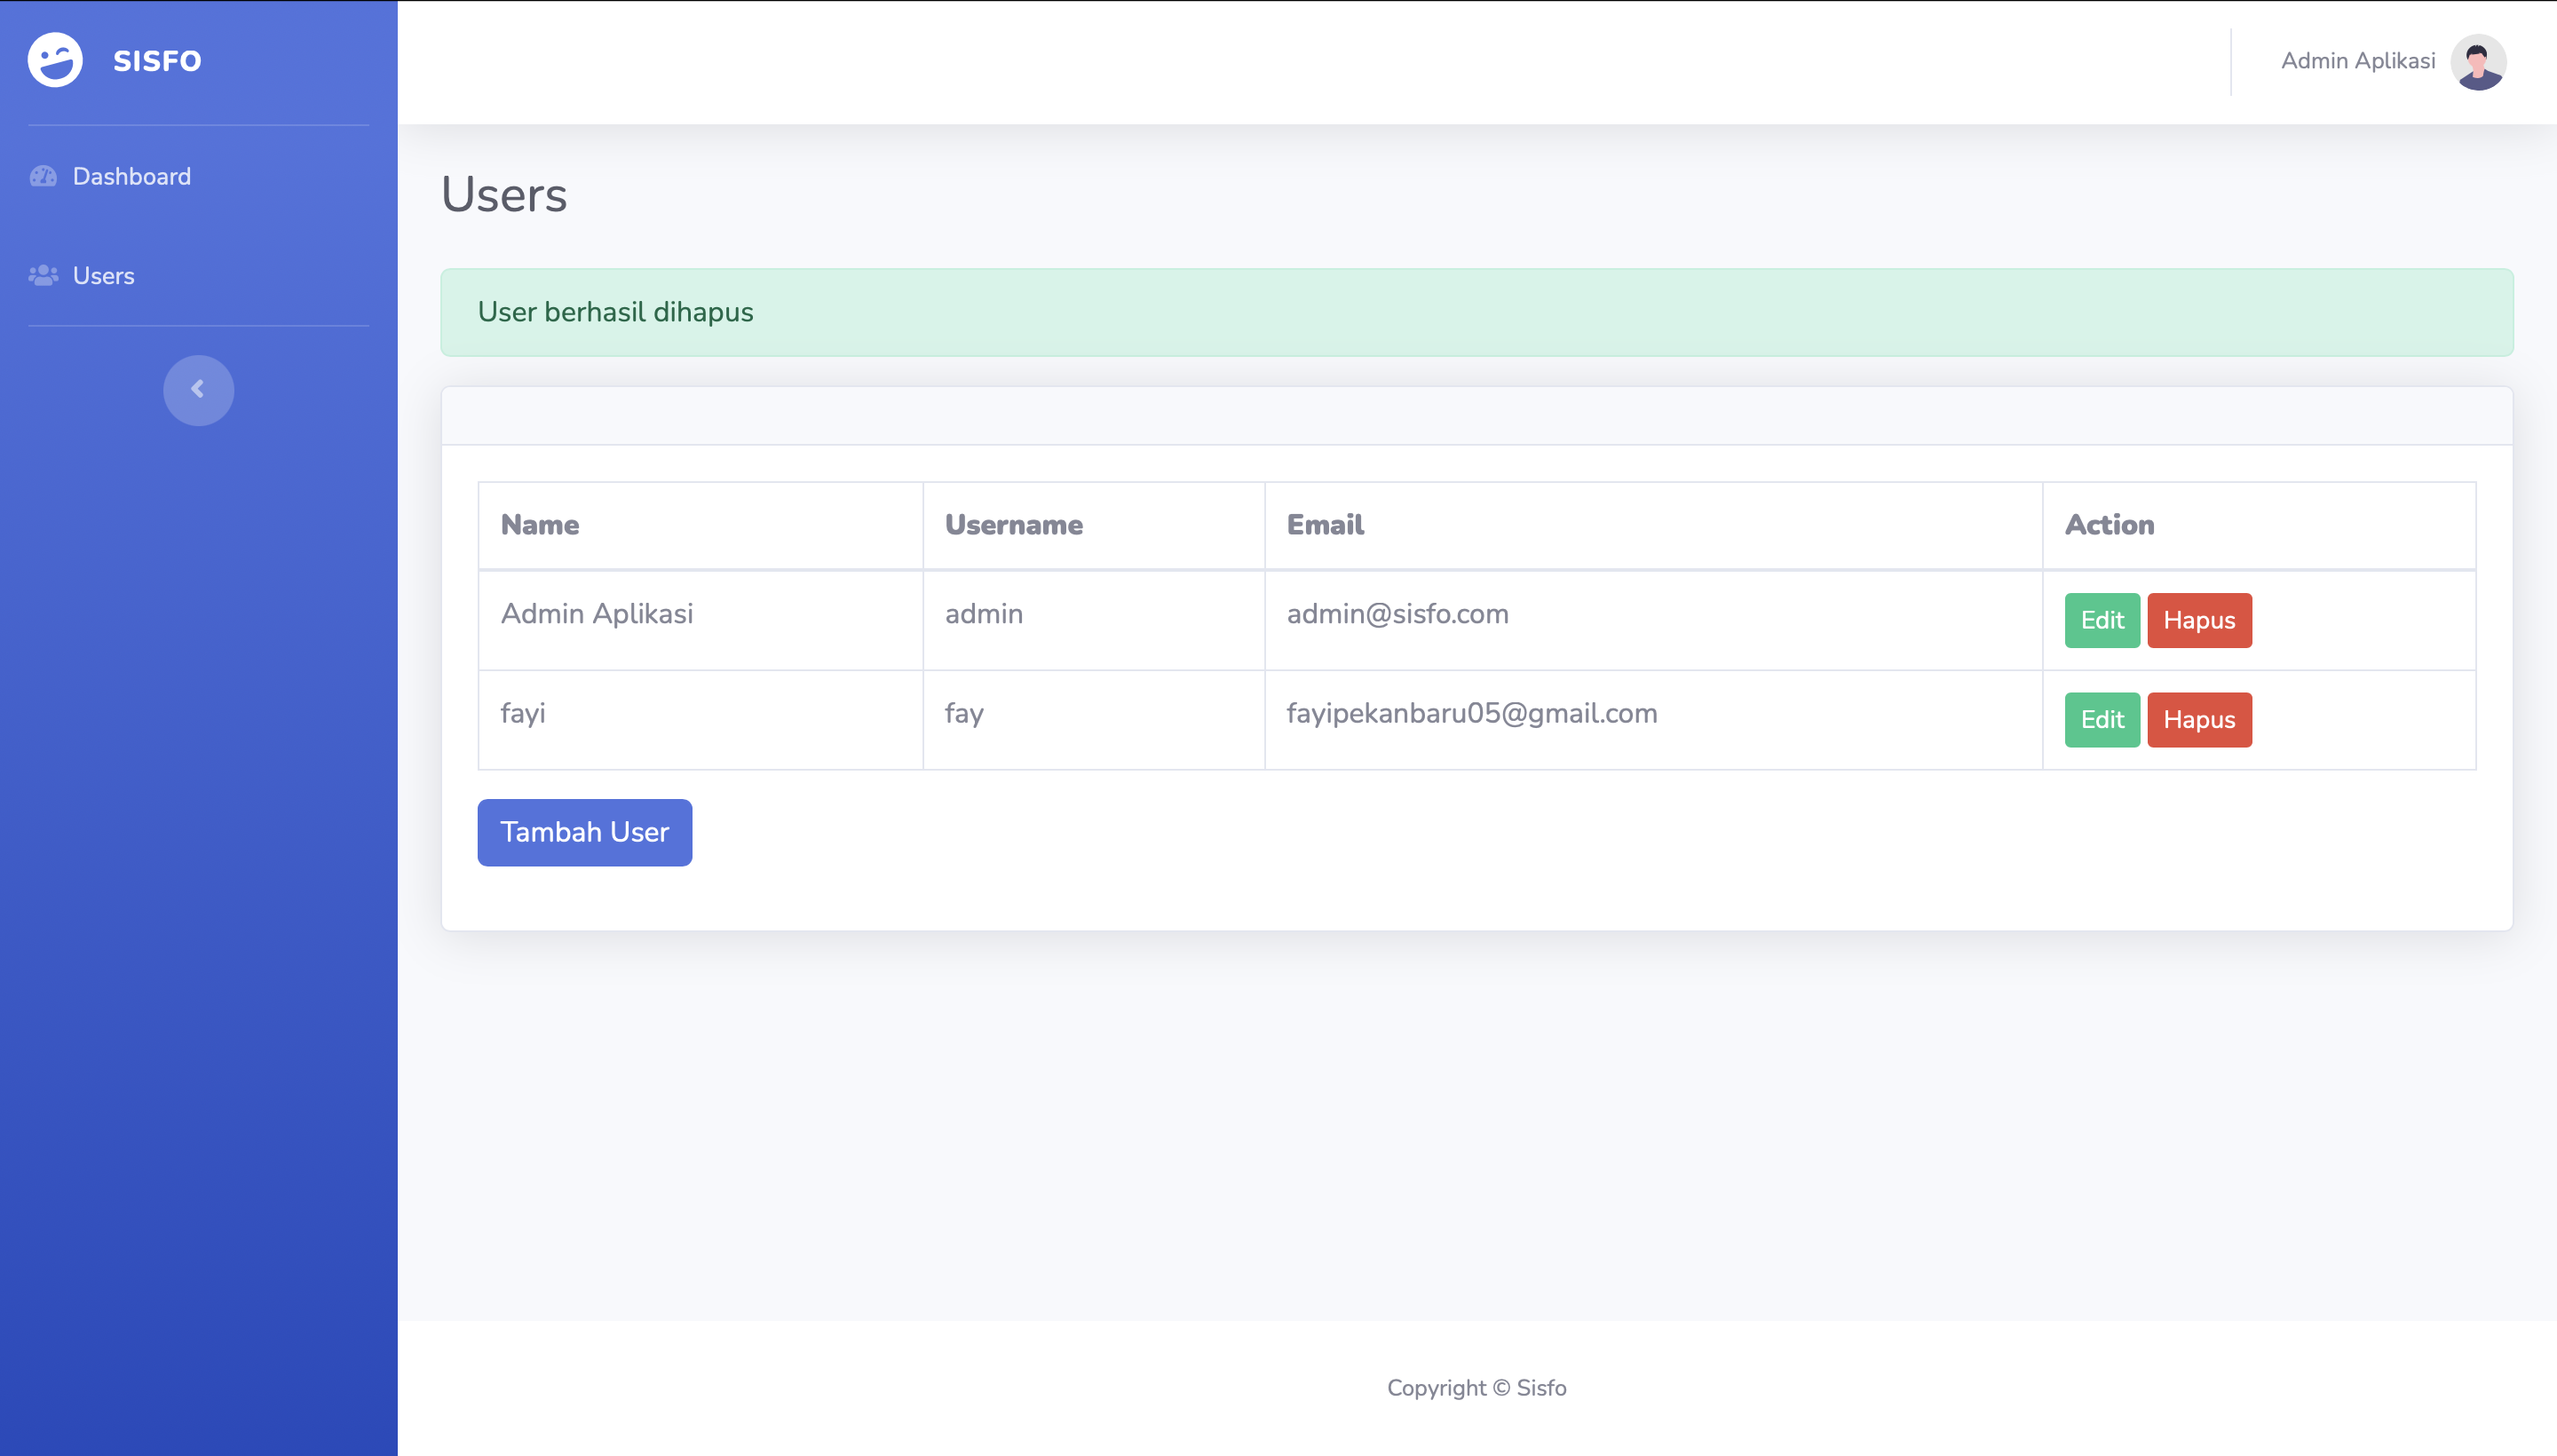The height and width of the screenshot is (1456, 2557).
Task: Click the "User berhasil dihapus" alert banner
Action: (x=1476, y=312)
